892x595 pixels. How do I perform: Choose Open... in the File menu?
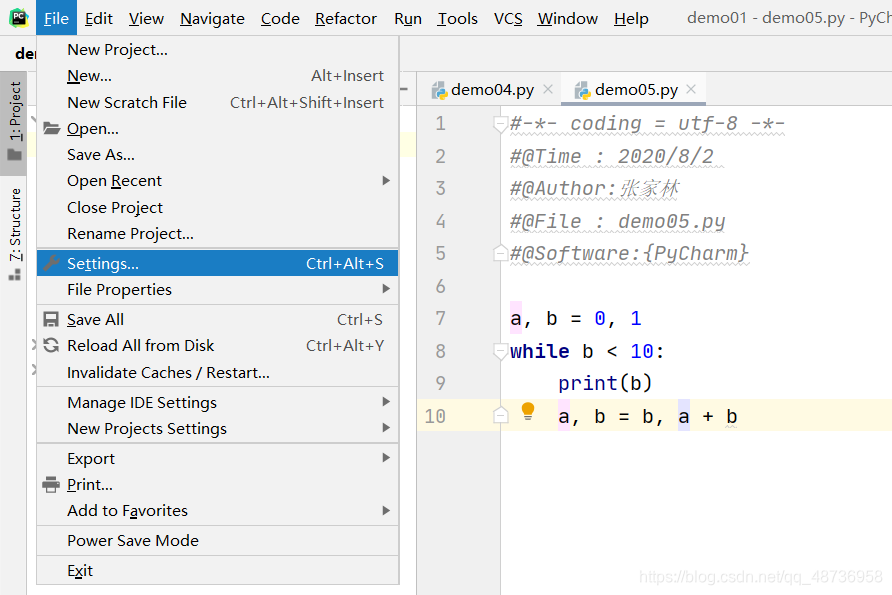point(217,129)
